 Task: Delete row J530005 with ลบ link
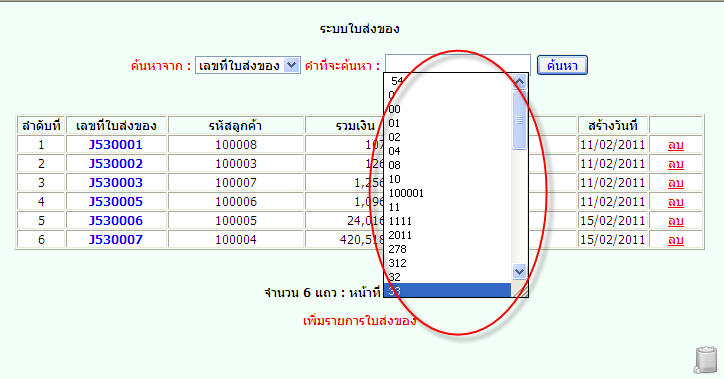click(x=676, y=202)
